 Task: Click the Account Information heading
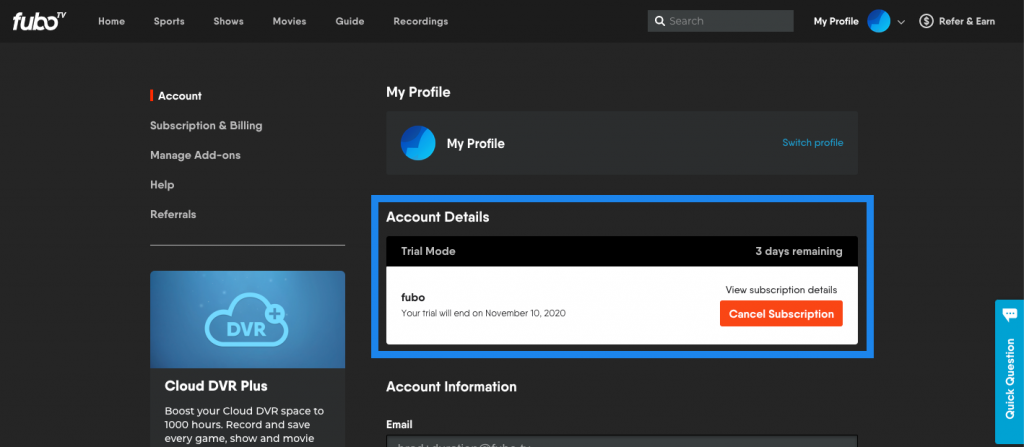coord(451,387)
